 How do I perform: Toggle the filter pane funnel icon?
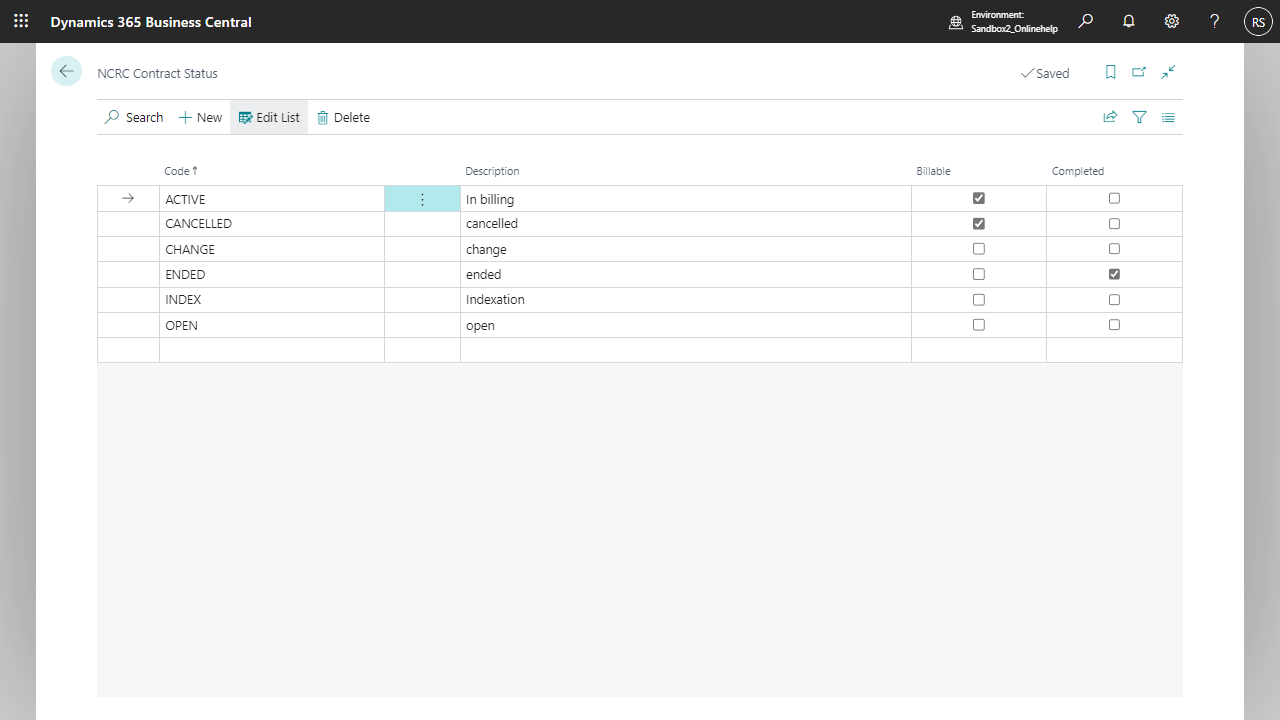coord(1139,117)
